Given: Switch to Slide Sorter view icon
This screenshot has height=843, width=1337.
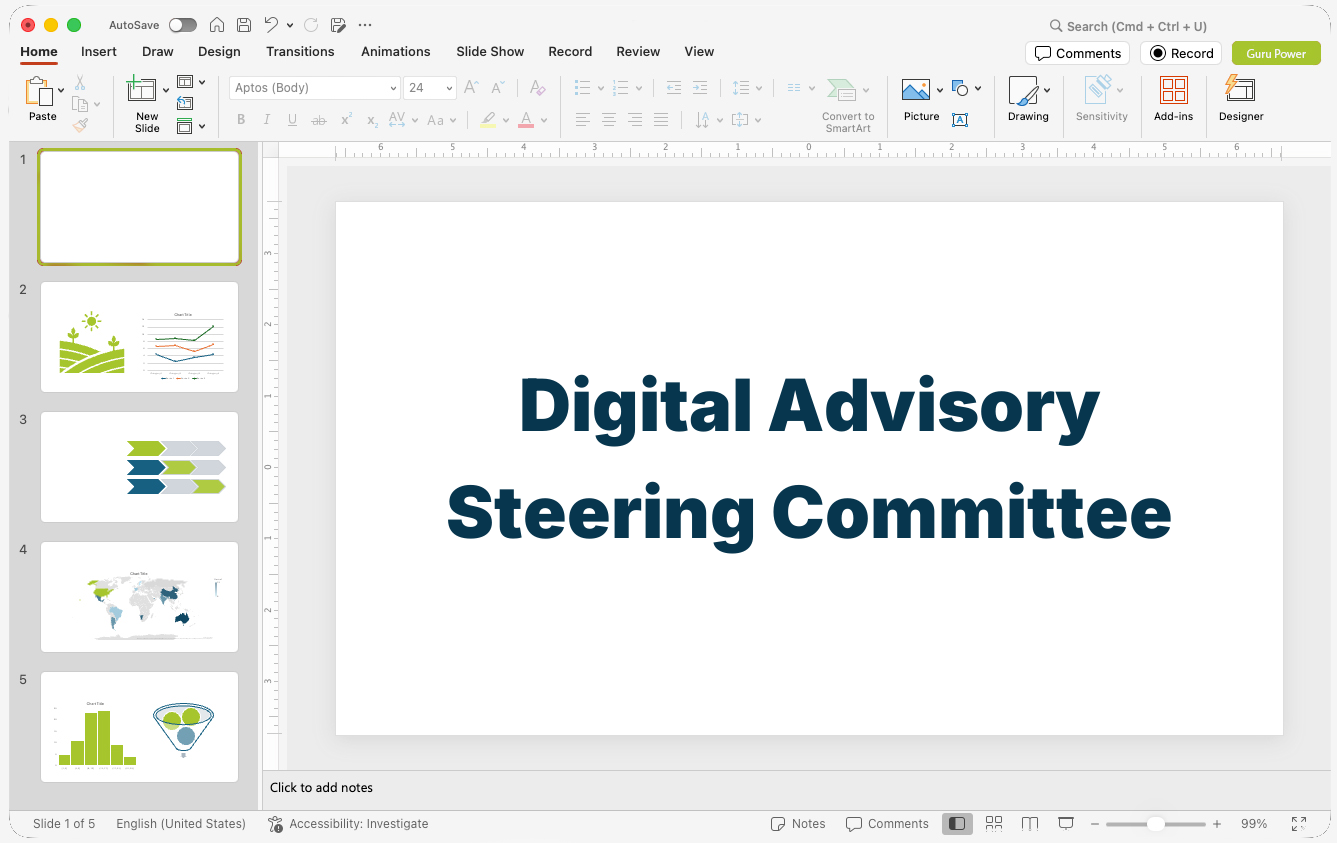Looking at the screenshot, I should [x=994, y=824].
